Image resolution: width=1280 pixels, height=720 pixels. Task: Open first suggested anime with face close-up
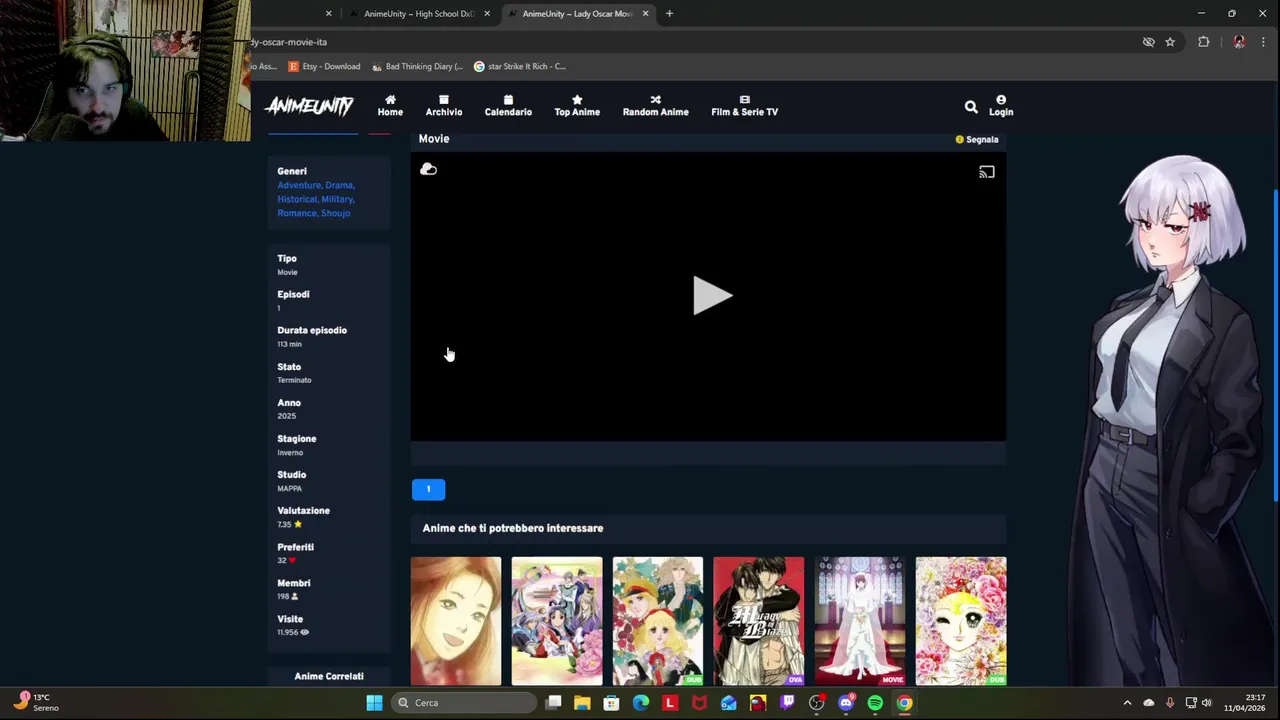point(456,621)
